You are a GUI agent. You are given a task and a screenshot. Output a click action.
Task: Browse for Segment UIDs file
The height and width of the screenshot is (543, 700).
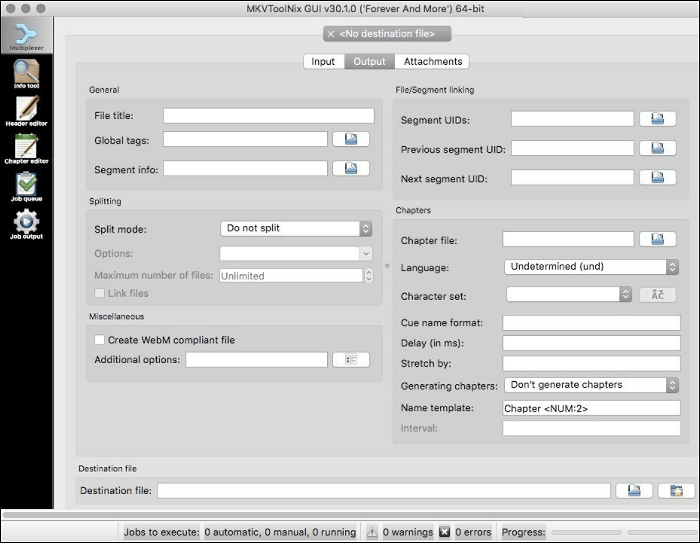(x=657, y=119)
